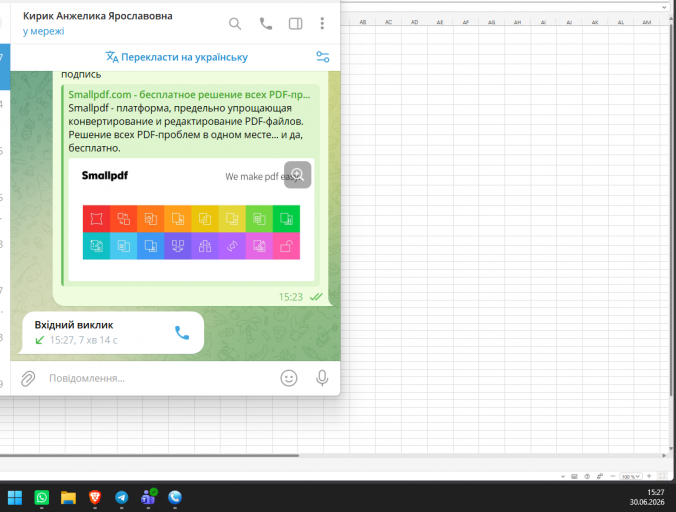Image resolution: width=676 pixels, height=512 pixels.
Task: Select spreadsheet column header AJ
Action: [569, 22]
